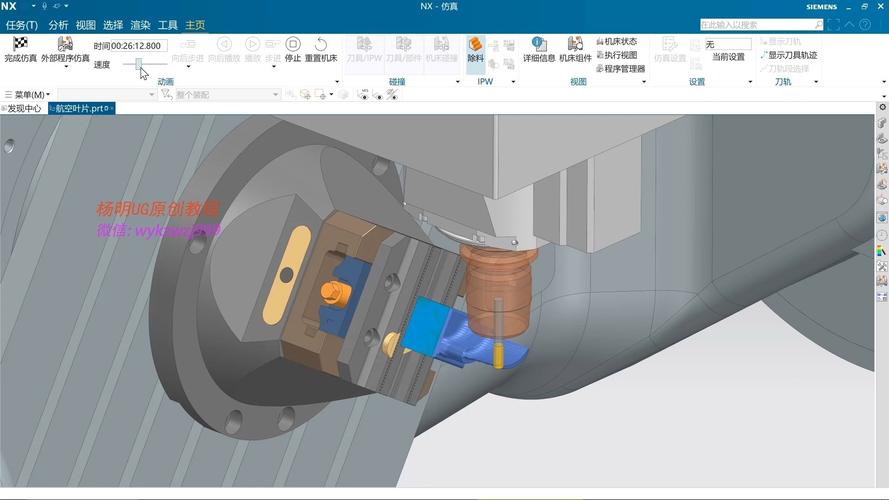
Task: Open the 航空叶片.prt document tab
Action: (81, 108)
